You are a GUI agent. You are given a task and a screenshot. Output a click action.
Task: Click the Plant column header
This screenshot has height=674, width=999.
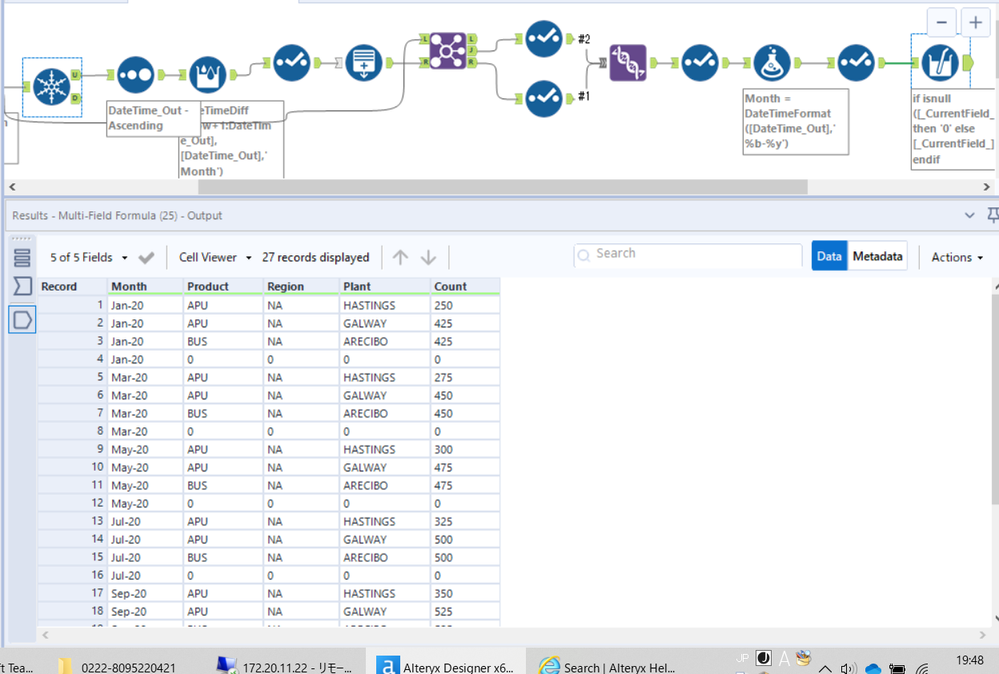(385, 287)
